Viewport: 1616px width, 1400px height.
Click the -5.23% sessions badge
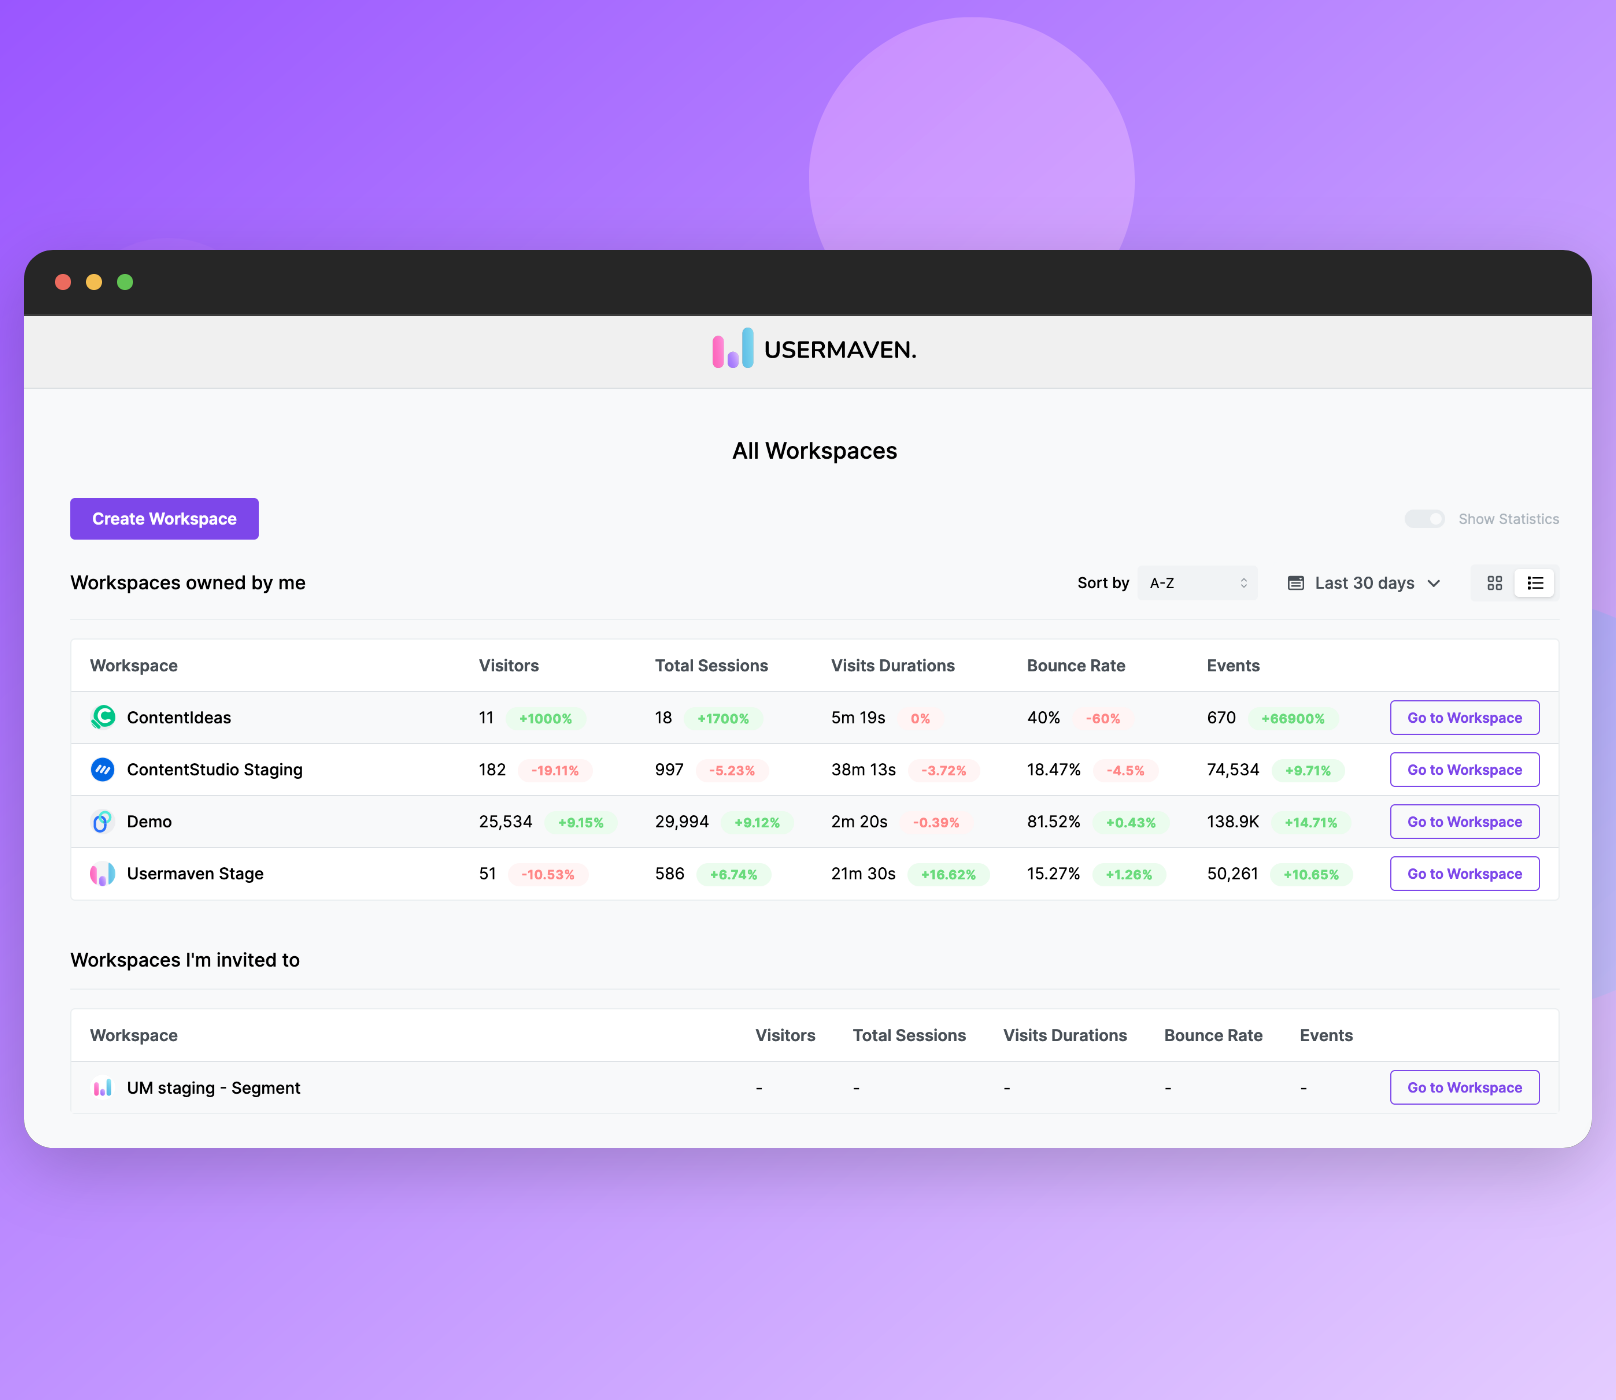pos(732,770)
